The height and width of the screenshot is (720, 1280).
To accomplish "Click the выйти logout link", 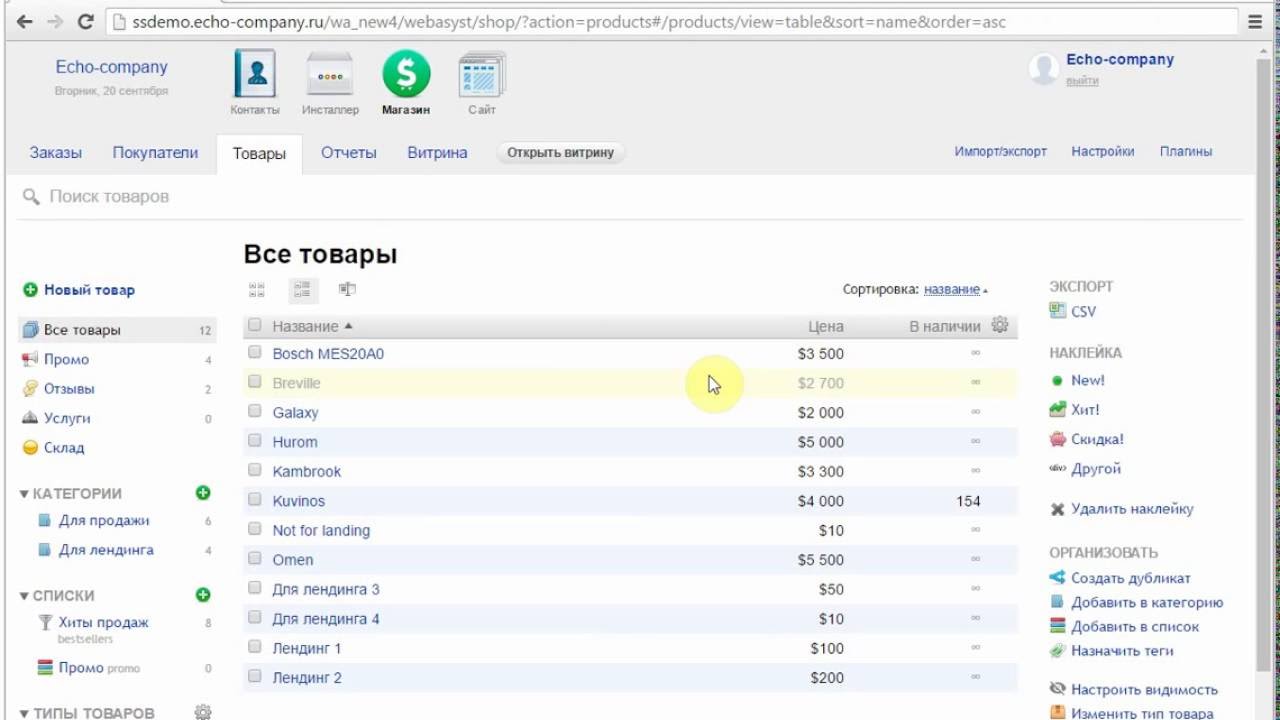I will point(1082,81).
